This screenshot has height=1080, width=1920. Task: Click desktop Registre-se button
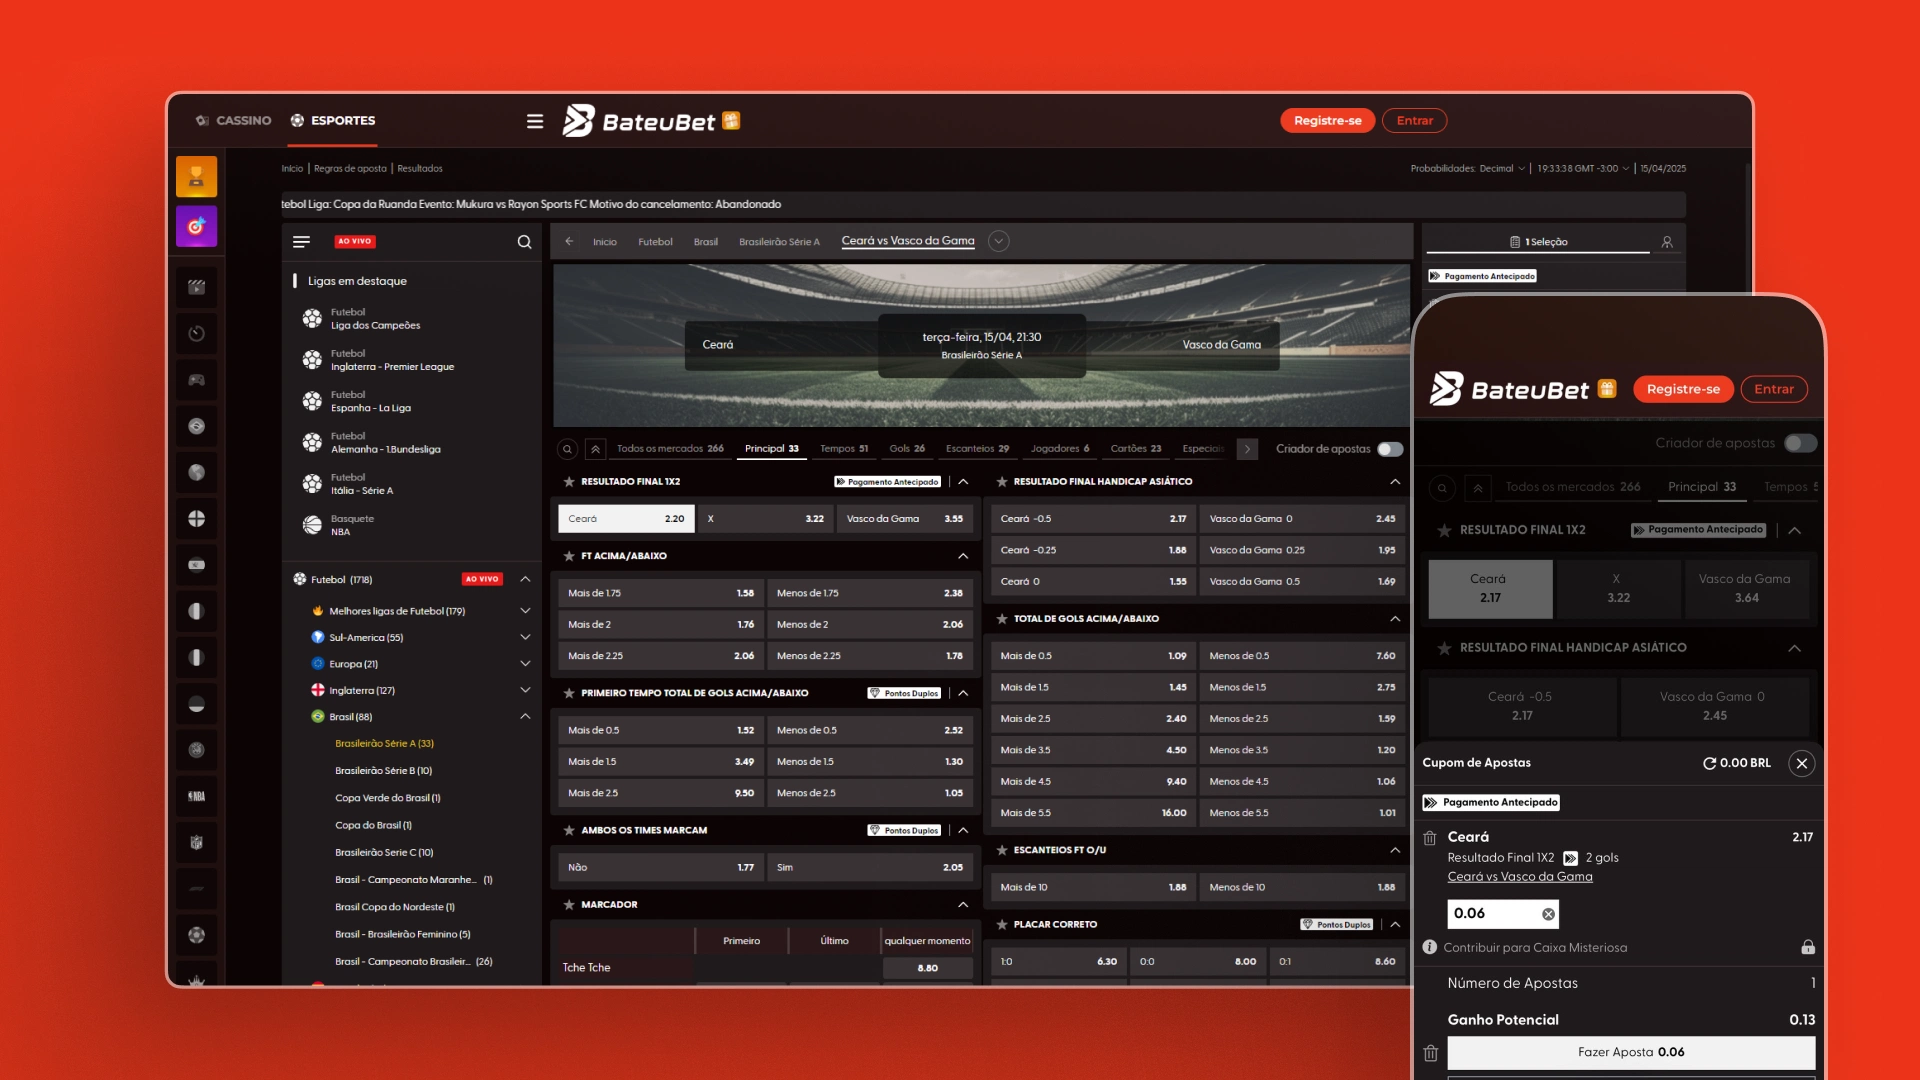(1327, 121)
